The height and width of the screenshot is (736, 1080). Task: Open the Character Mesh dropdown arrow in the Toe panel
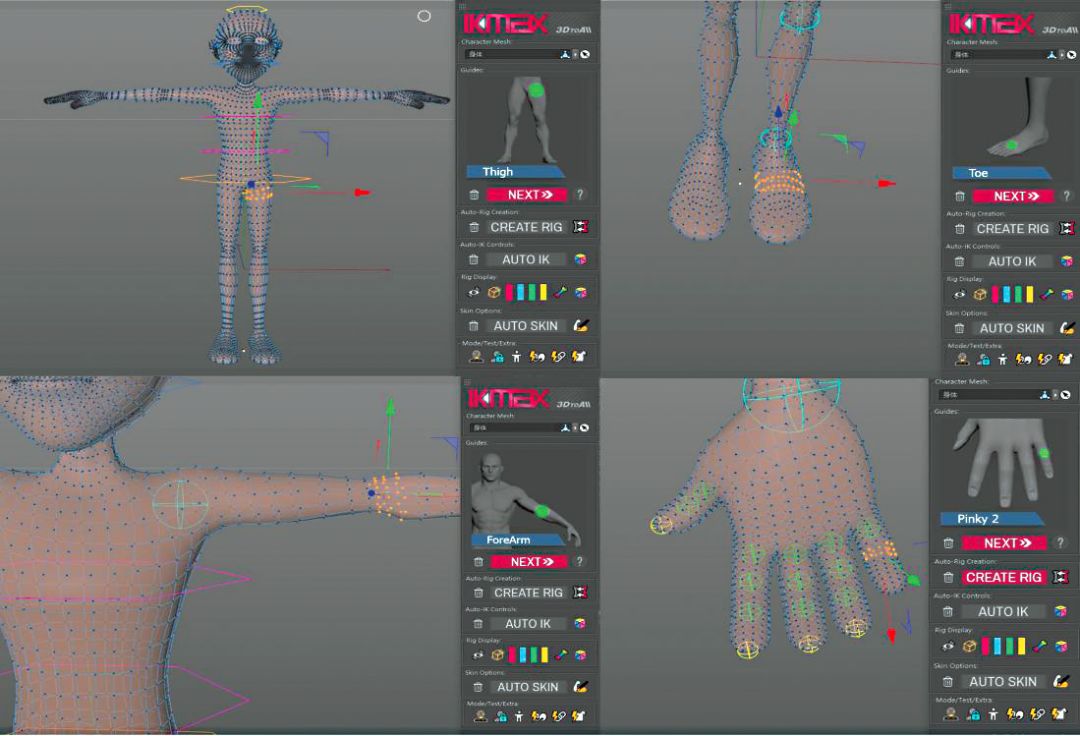[x=1061, y=54]
